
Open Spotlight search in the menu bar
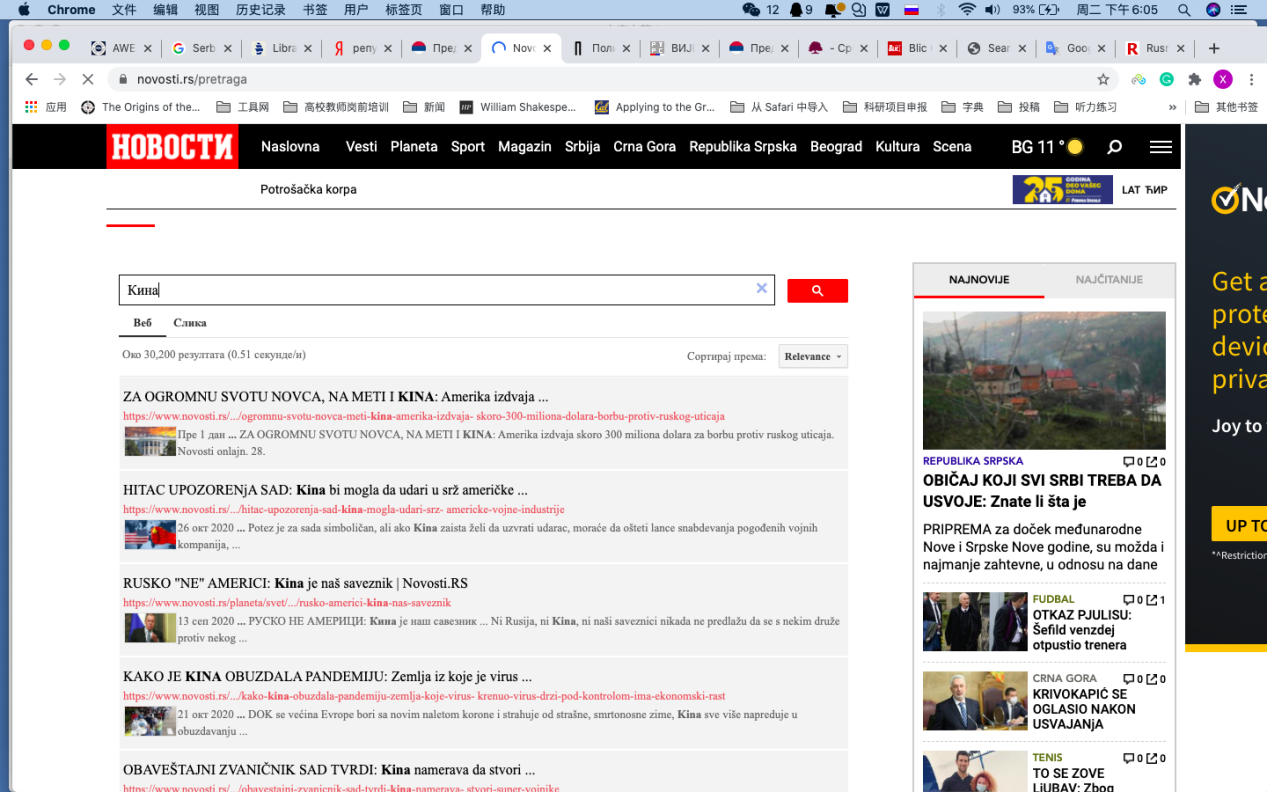(1184, 9)
